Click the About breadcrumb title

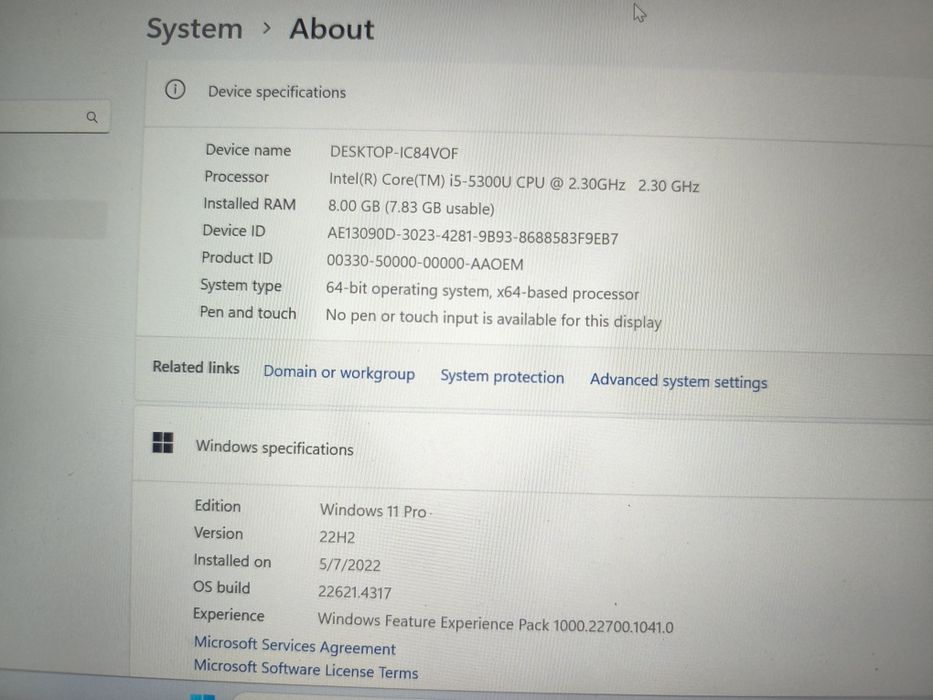click(x=331, y=29)
